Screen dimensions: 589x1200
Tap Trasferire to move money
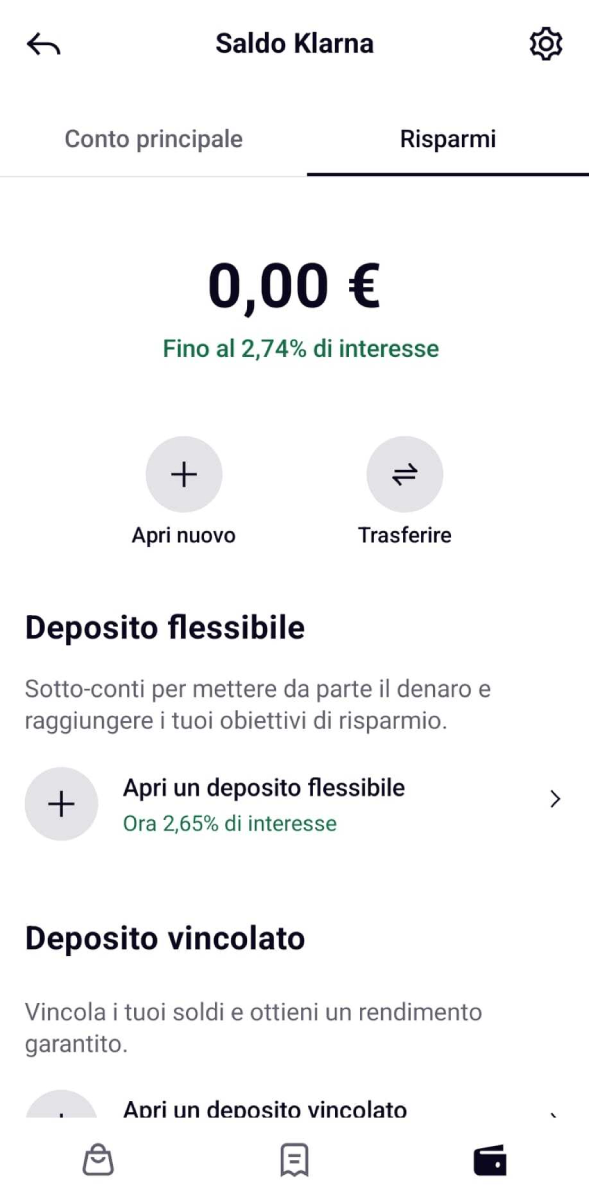point(405,534)
